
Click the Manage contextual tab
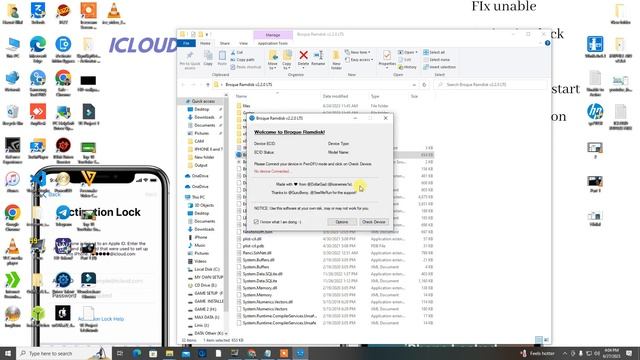pyautogui.click(x=273, y=35)
